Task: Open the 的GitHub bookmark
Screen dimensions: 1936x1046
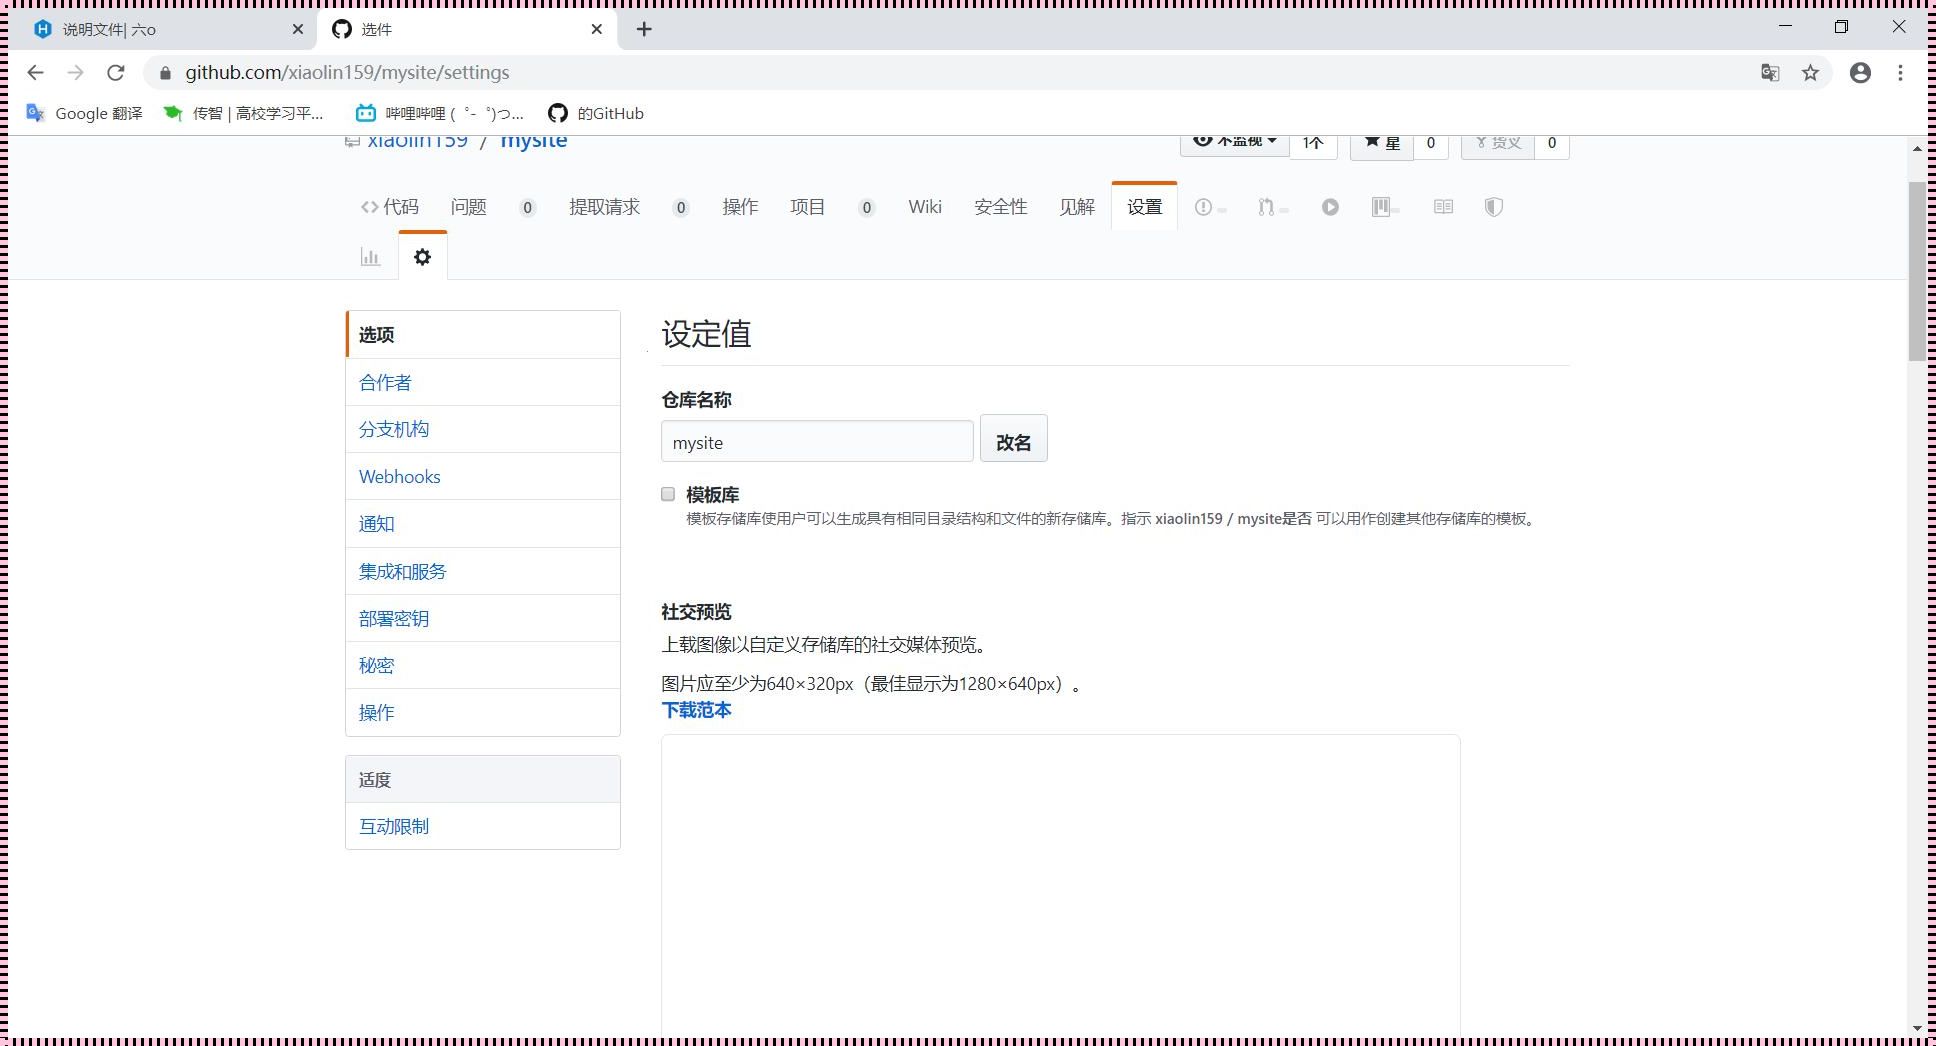Action: pyautogui.click(x=596, y=113)
